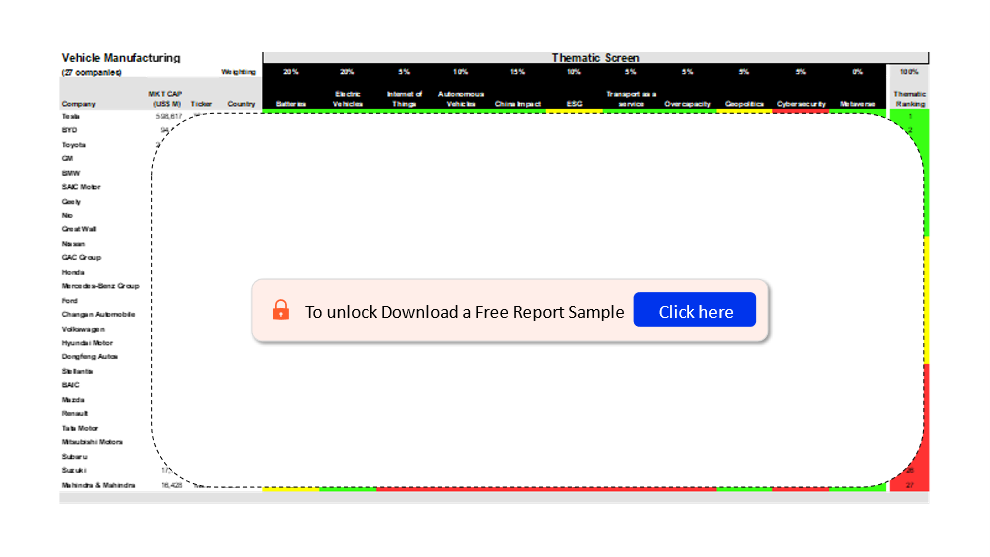Click the orange padlock icon
The height and width of the screenshot is (557, 990).
(x=281, y=310)
